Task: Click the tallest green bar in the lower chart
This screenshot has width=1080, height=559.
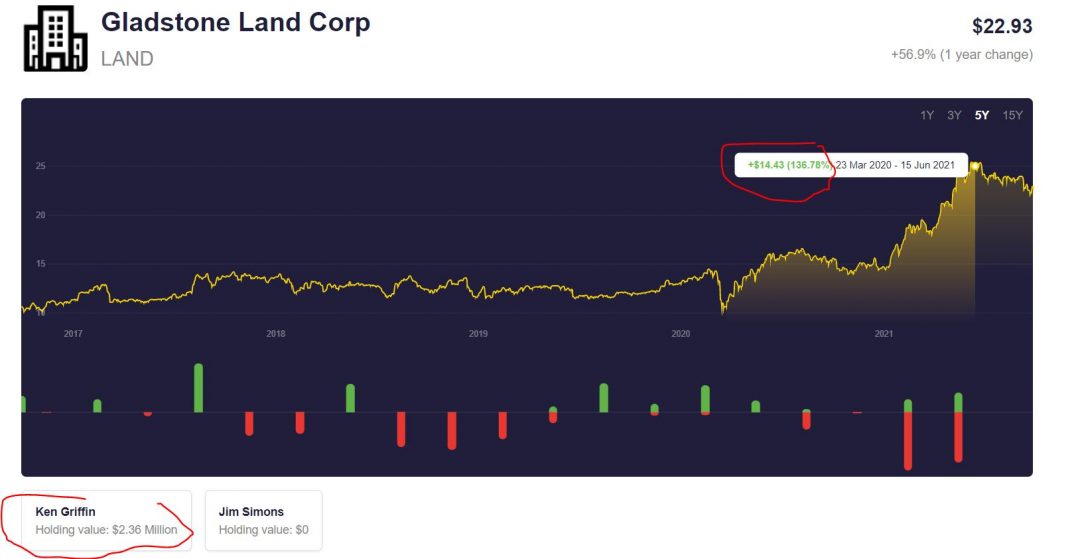Action: click(198, 388)
